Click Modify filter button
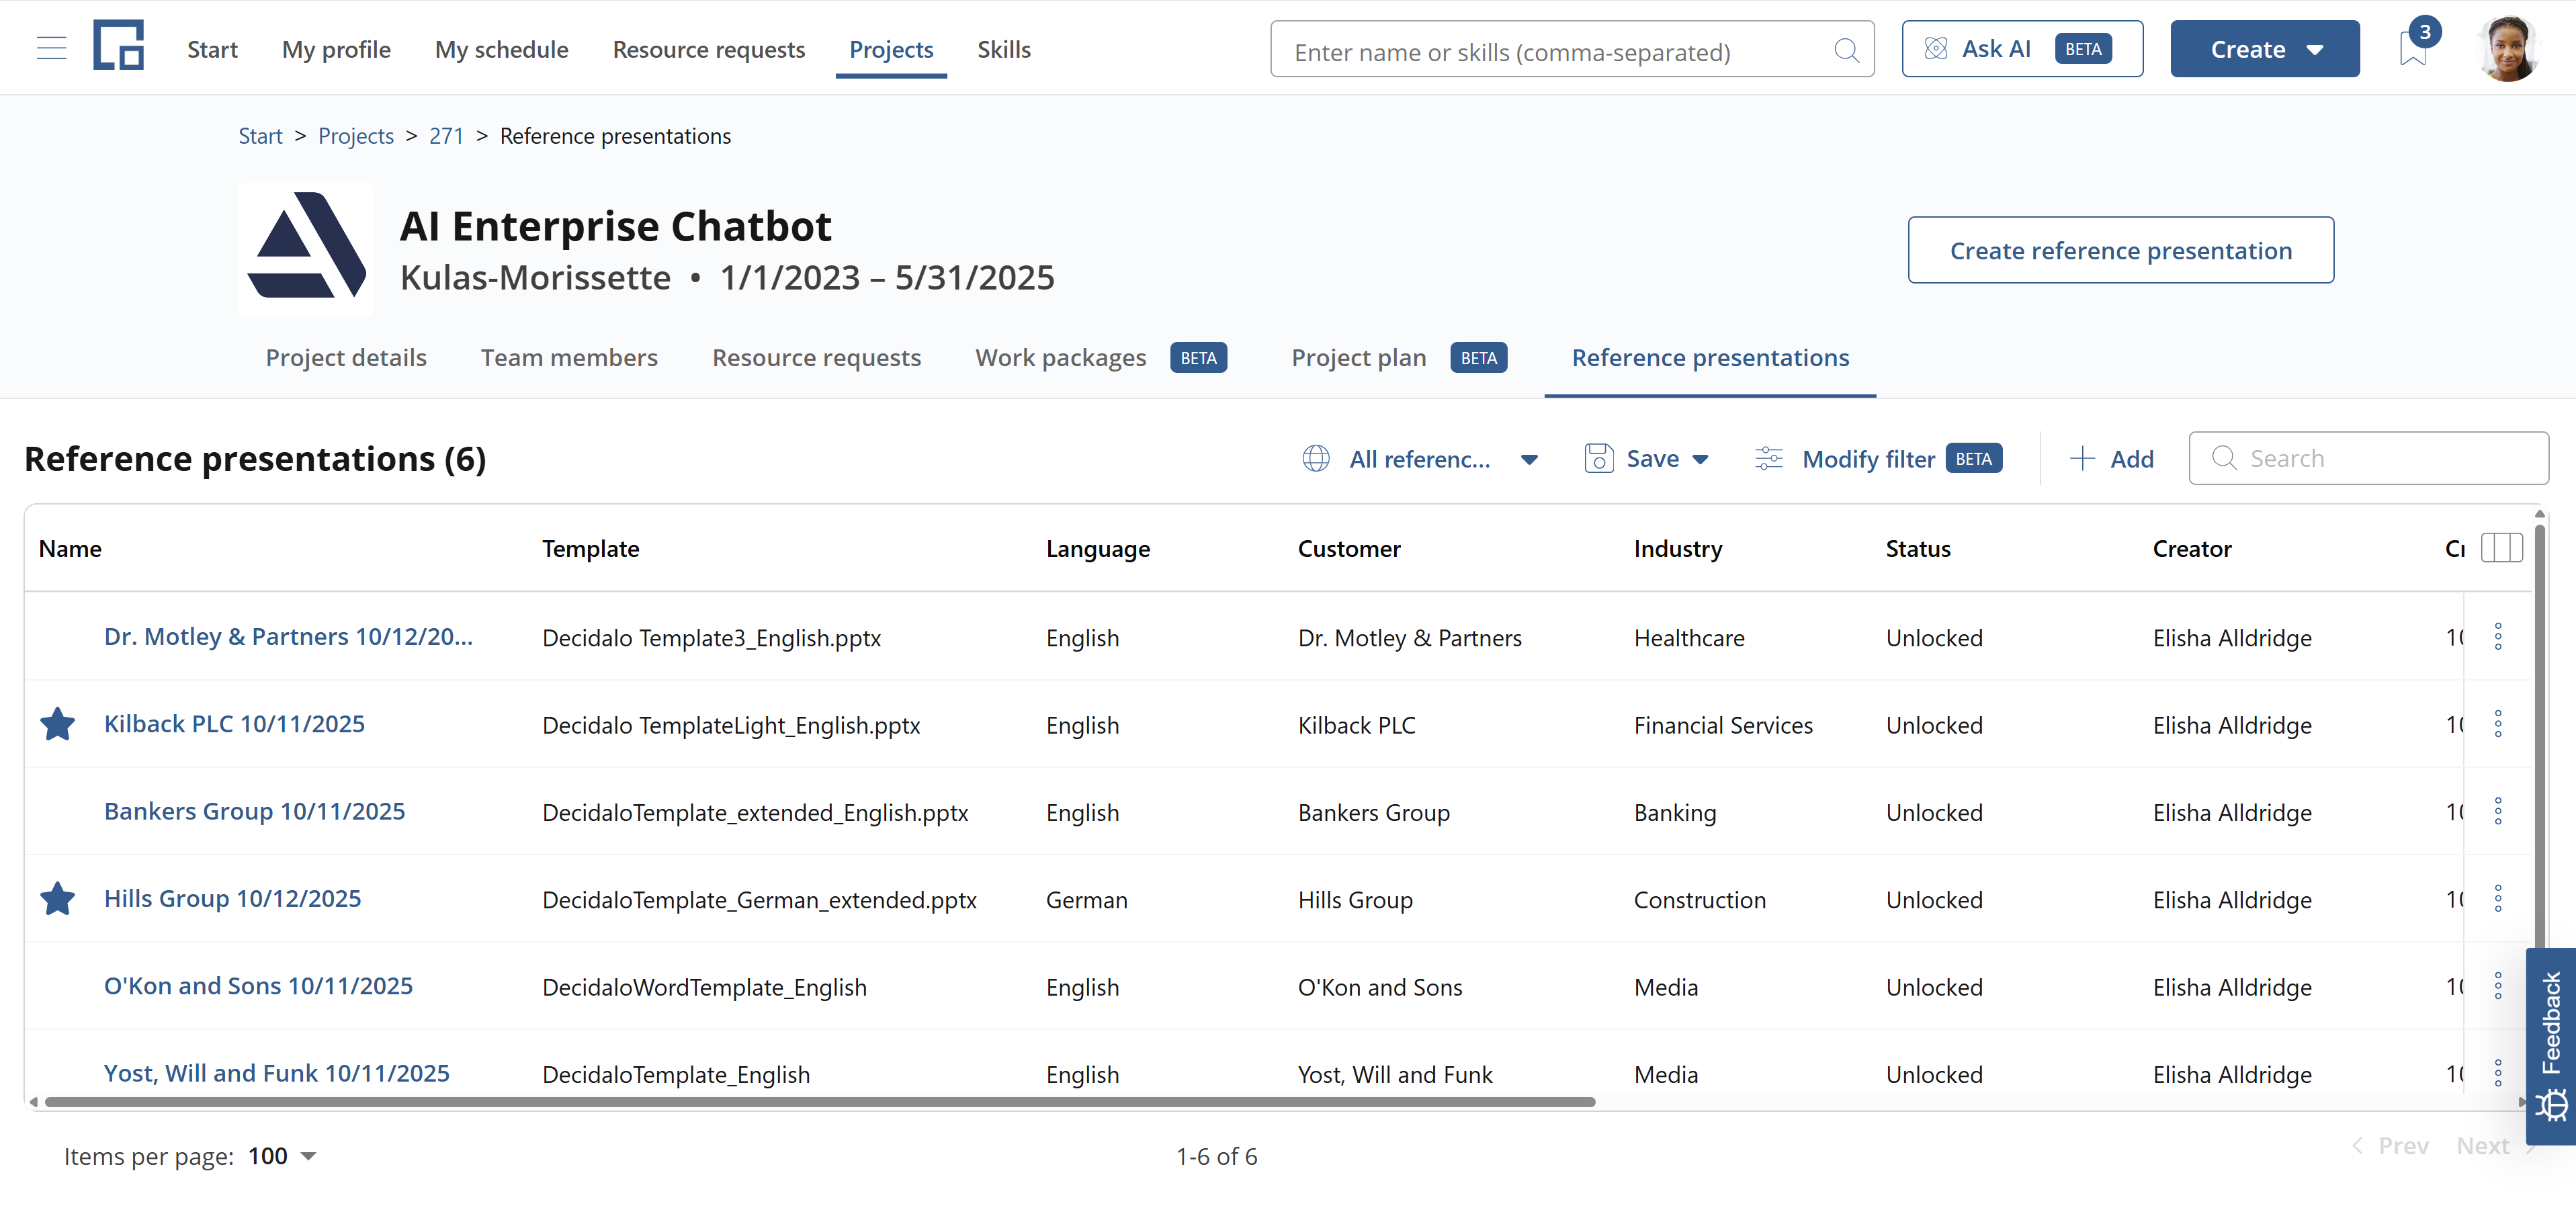 pos(1878,459)
